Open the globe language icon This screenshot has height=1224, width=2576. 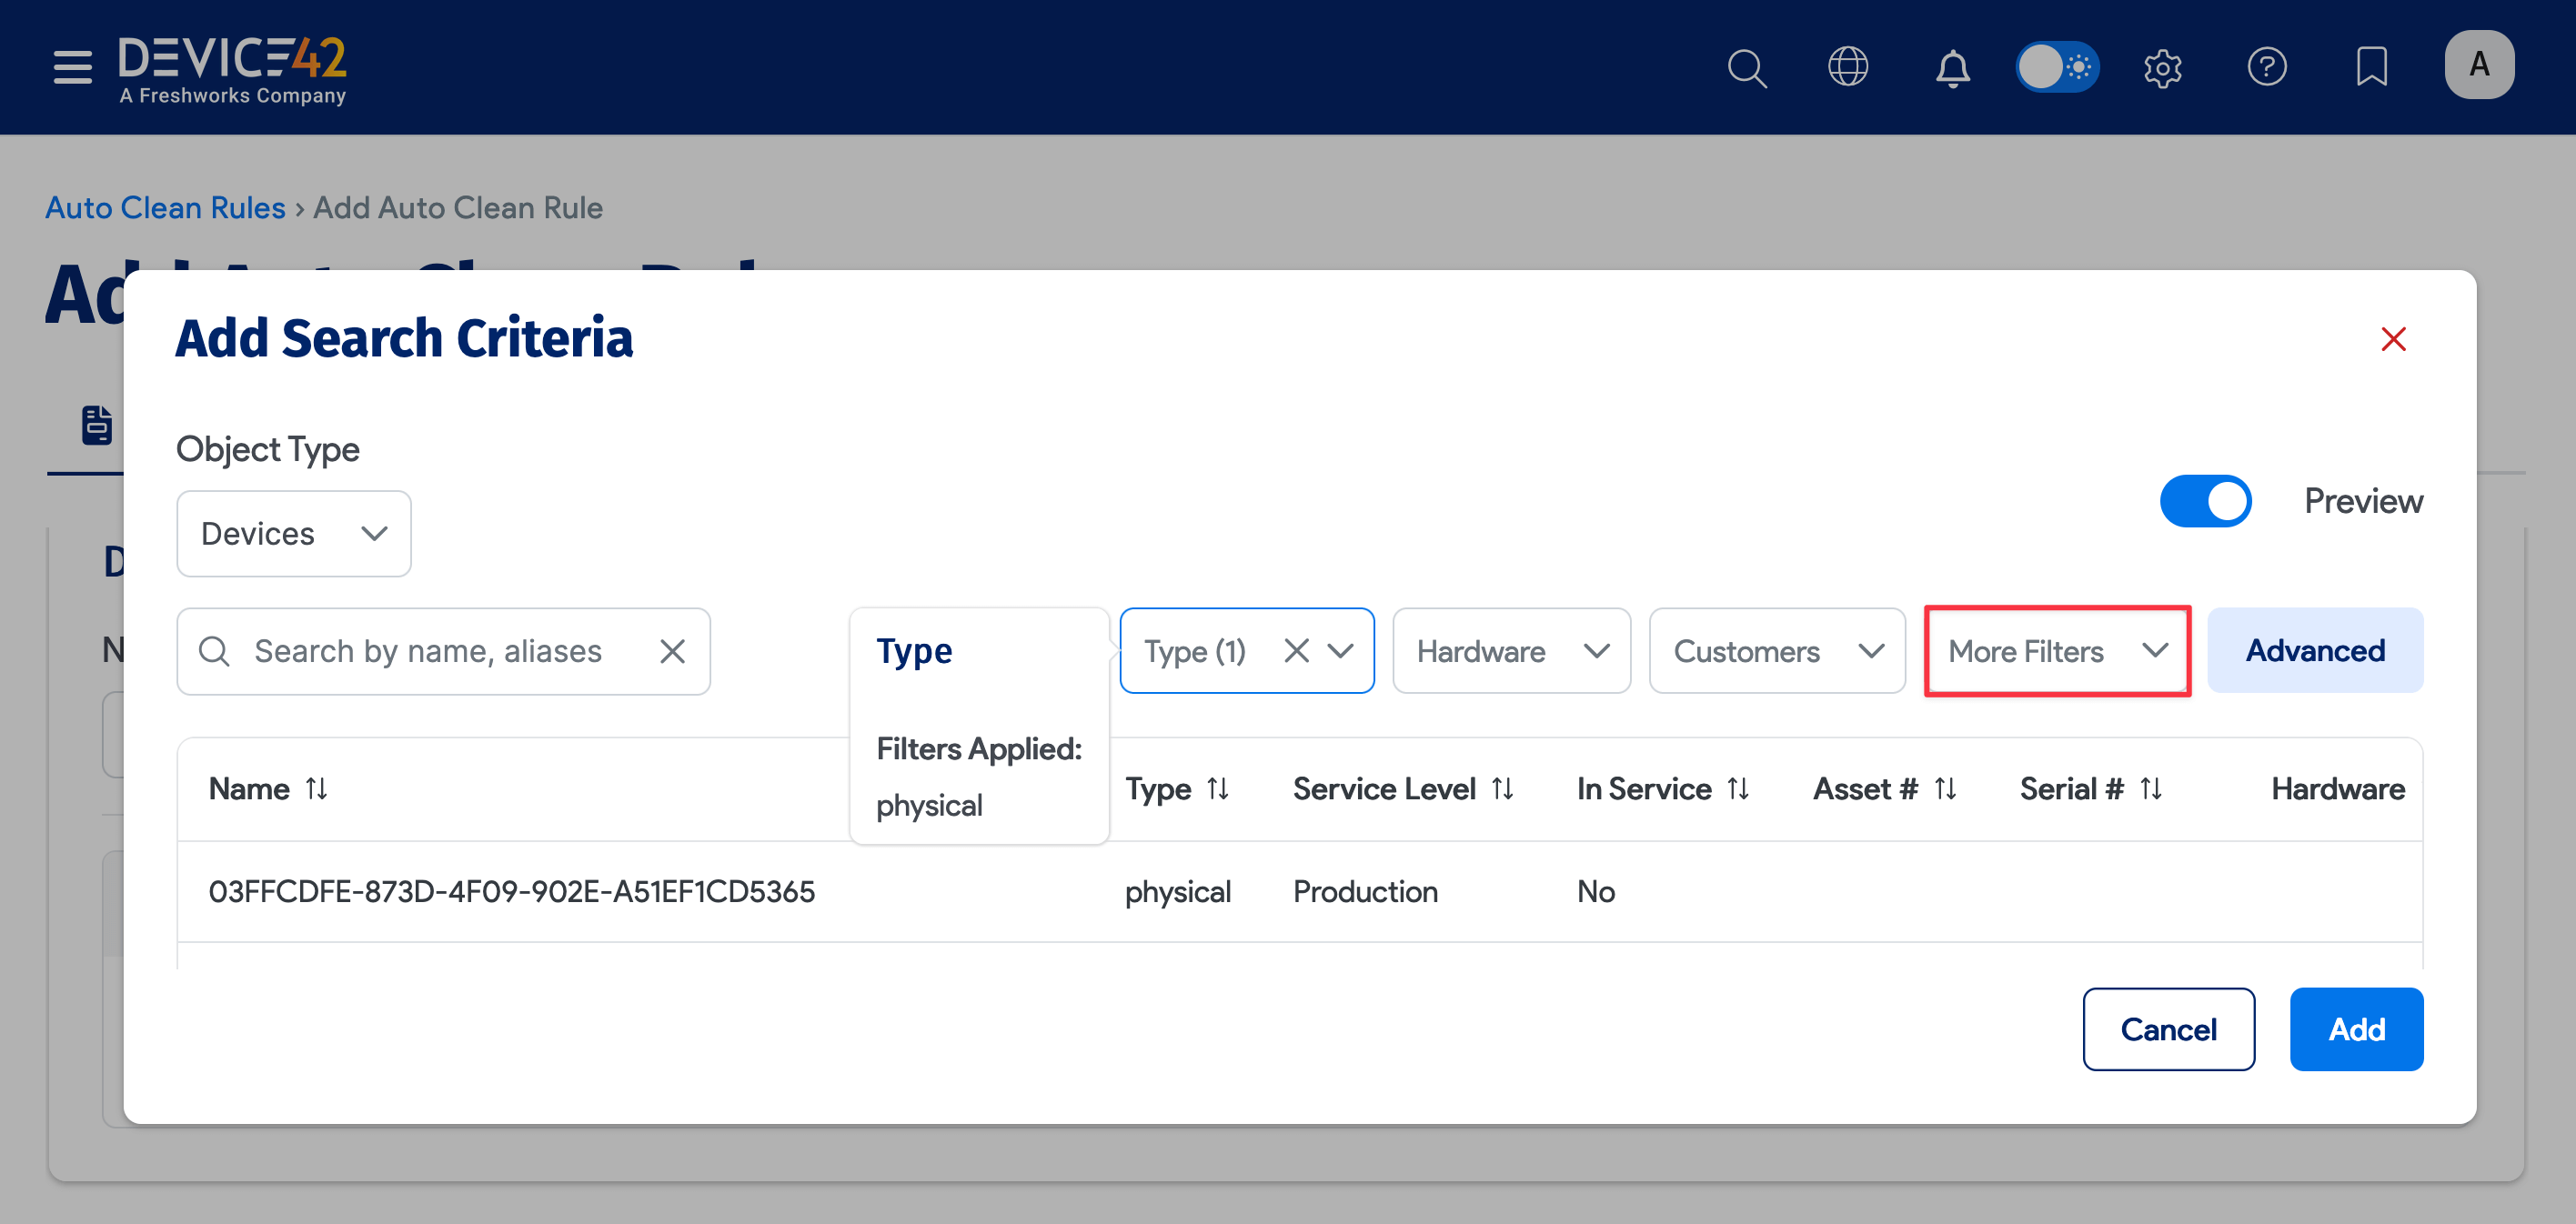tap(1847, 67)
